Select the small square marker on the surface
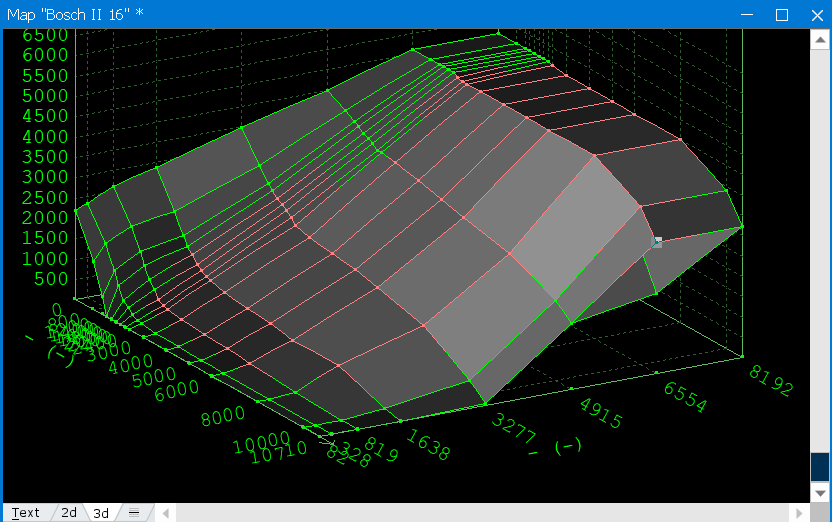The height and width of the screenshot is (522, 832). (x=657, y=242)
